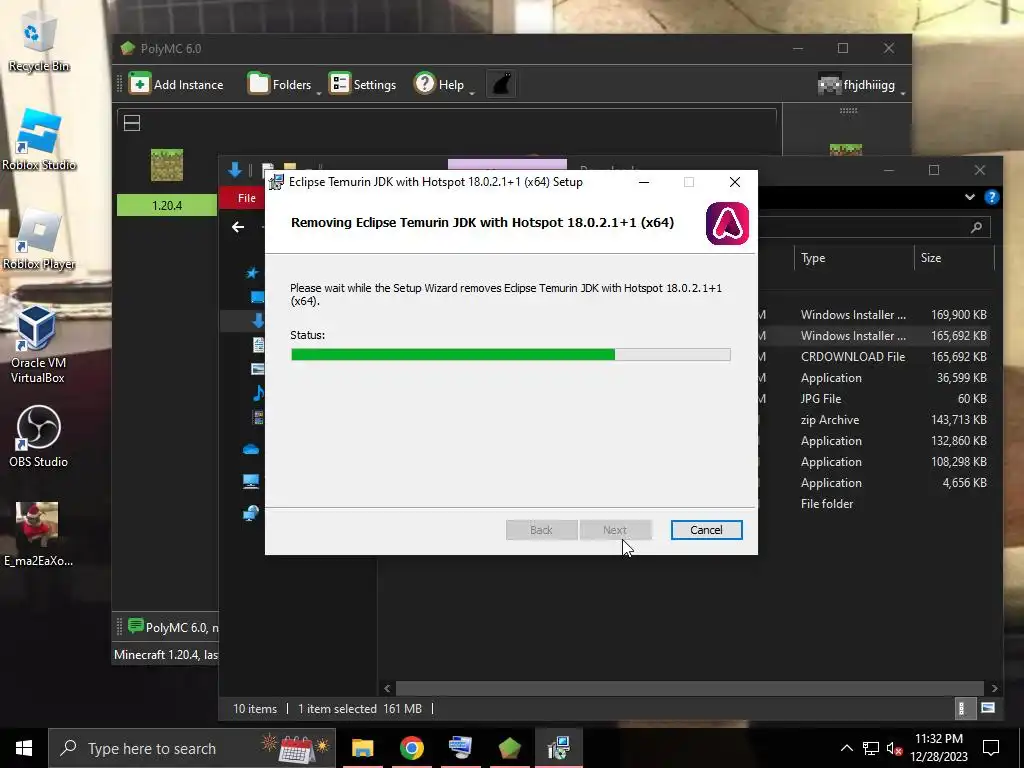Click the Setup dialog title bar installer icon
Screen dimensions: 1024x768
[x=276, y=182]
